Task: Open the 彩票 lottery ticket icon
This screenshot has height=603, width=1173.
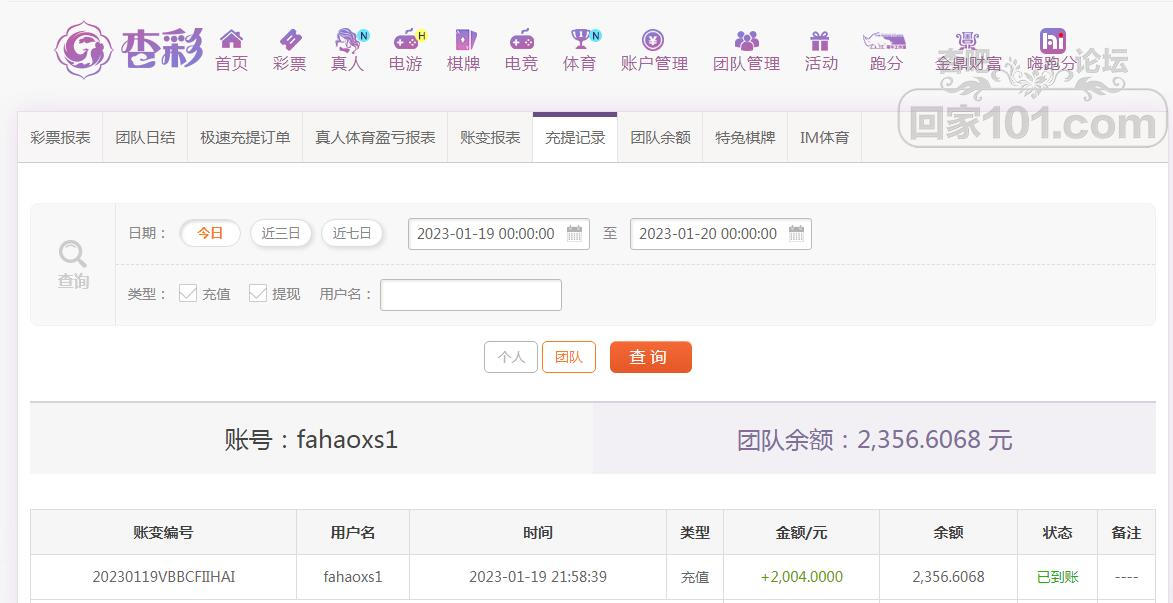Action: tap(290, 40)
